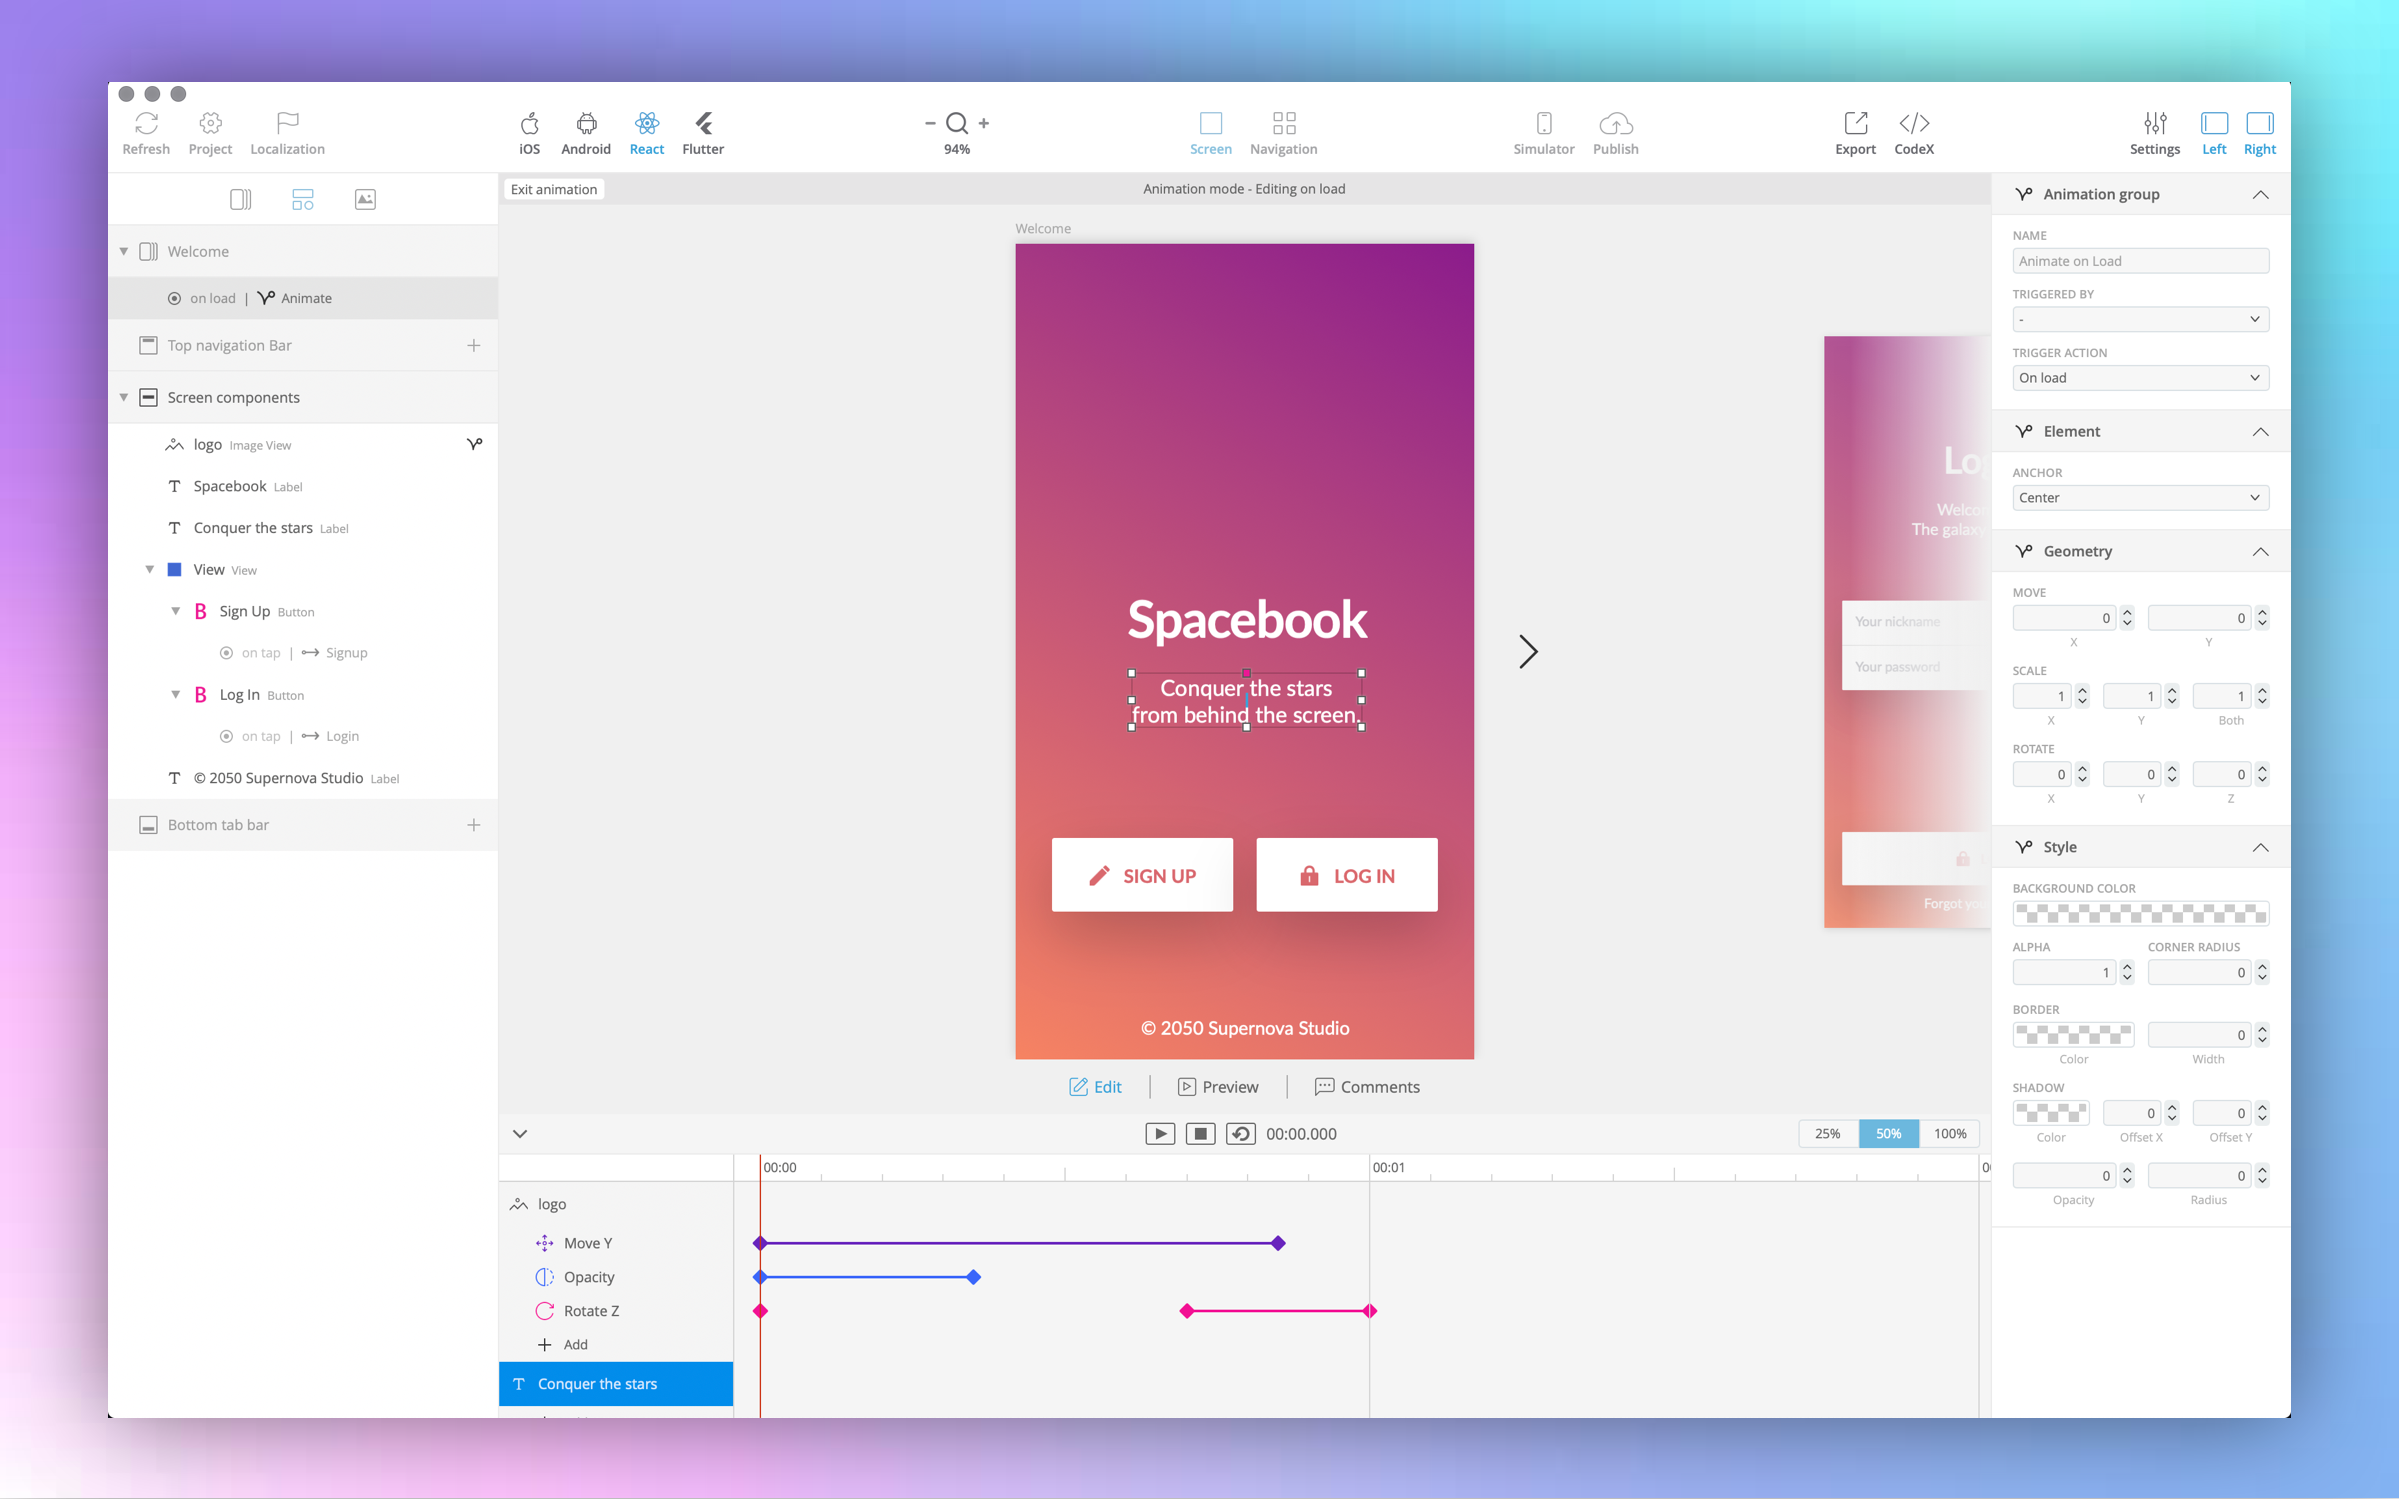The image size is (2399, 1499).
Task: Switch to Android platform
Action: pyautogui.click(x=585, y=132)
